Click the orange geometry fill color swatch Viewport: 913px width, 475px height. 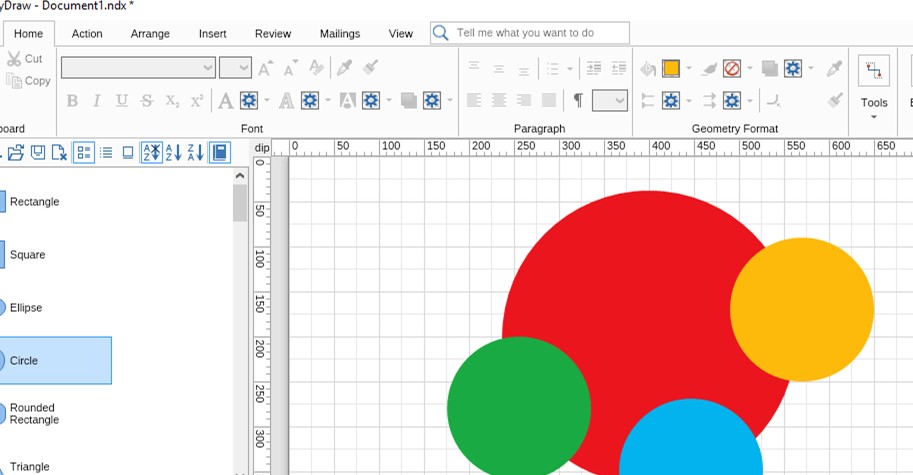point(671,68)
